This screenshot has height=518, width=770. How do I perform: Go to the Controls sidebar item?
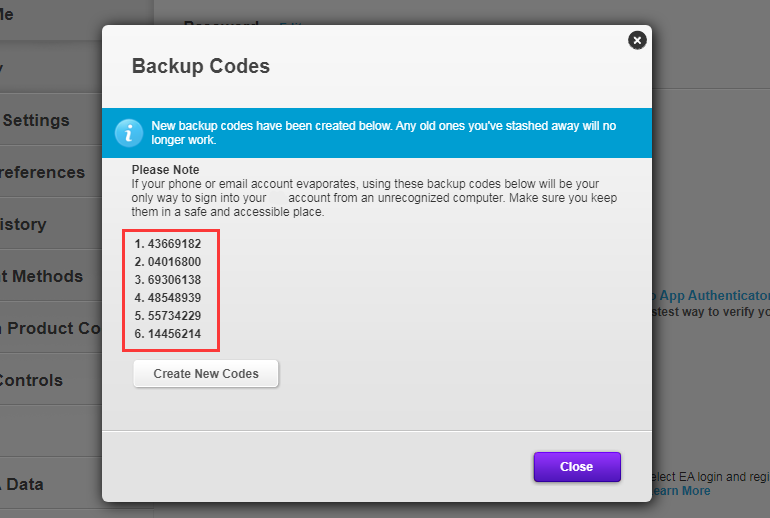[32, 381]
